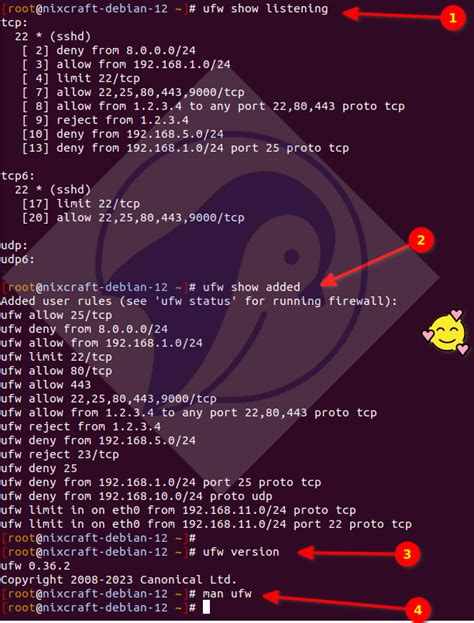Screen dimensions: 474x623
Task: Click the smiling emoji with hearts
Action: tap(446, 332)
